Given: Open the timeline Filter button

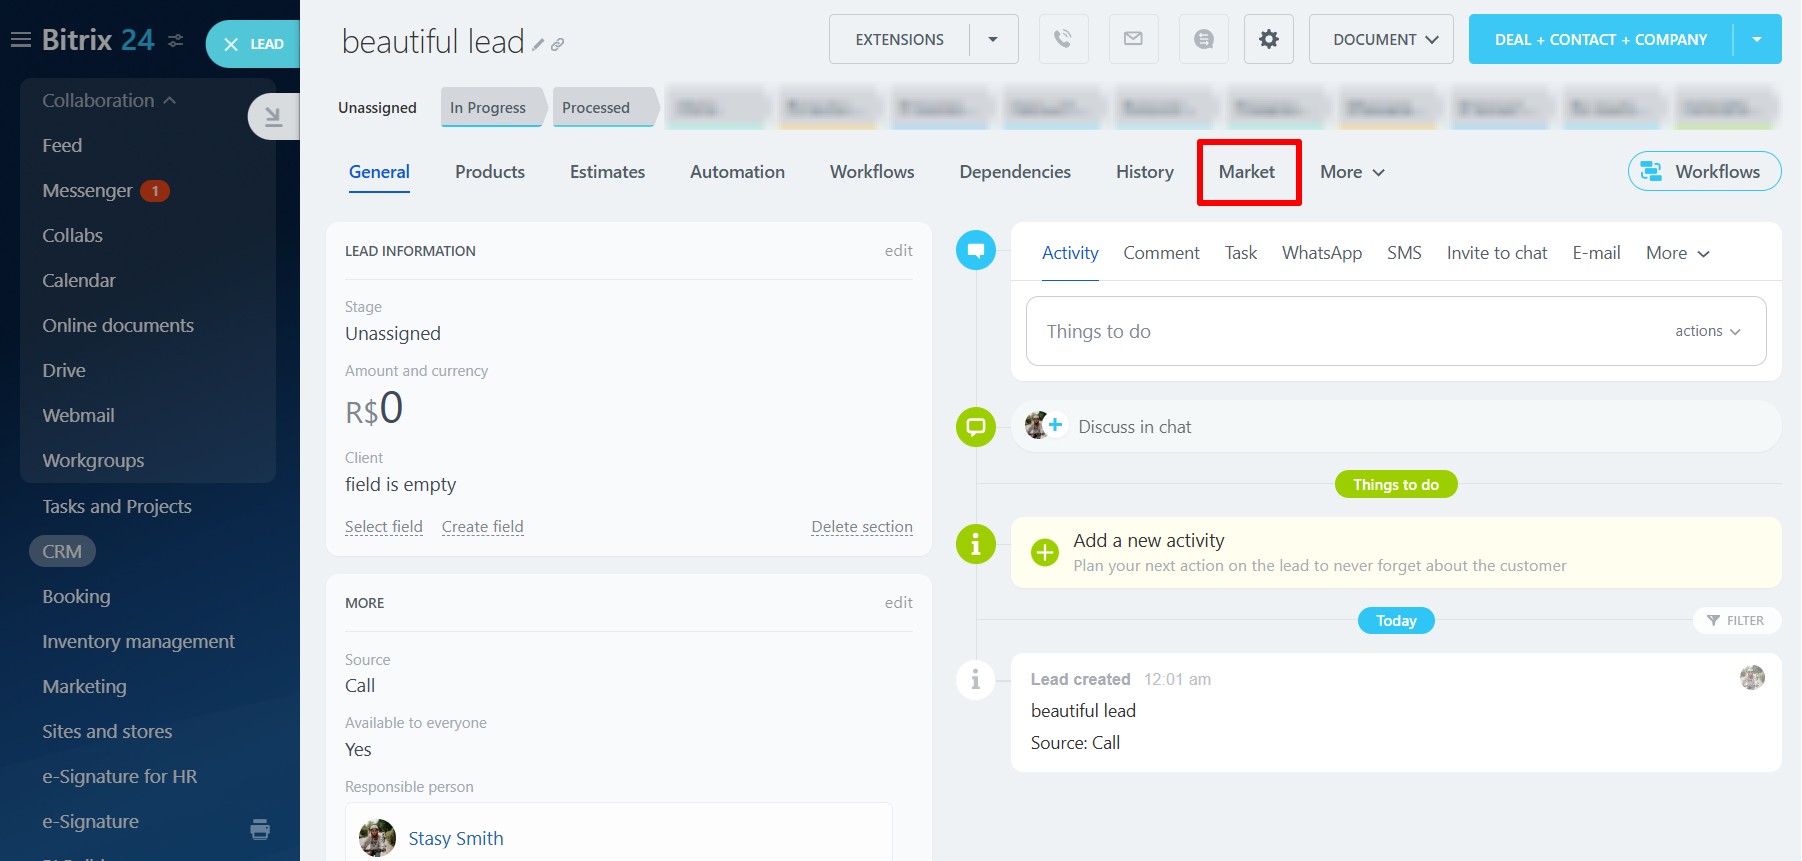Looking at the screenshot, I should click(x=1736, y=620).
